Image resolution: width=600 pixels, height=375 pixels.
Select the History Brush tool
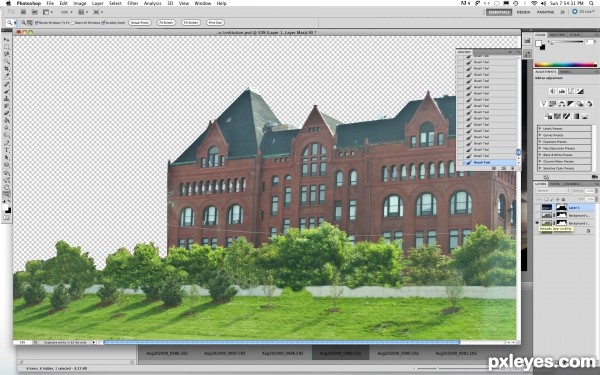(x=7, y=106)
